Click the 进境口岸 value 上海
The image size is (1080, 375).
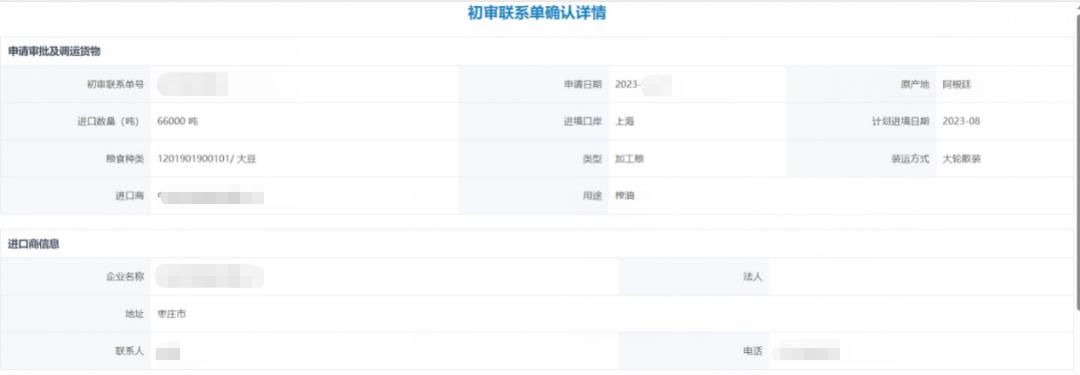coord(624,121)
